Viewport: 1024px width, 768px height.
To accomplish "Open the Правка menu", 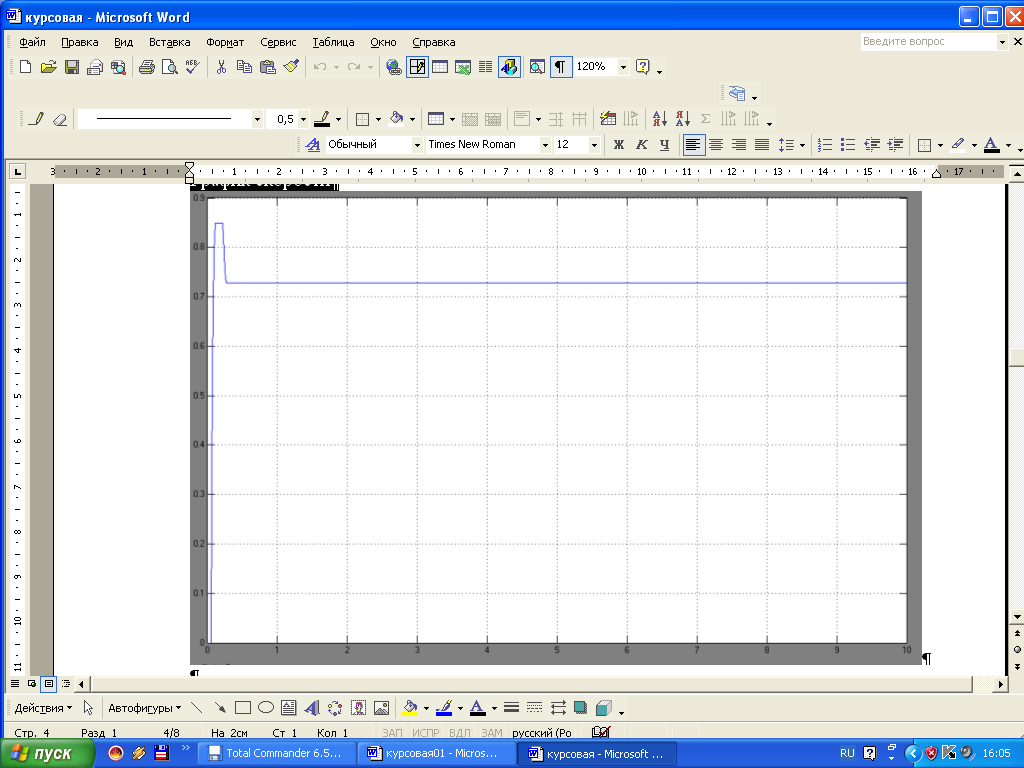I will point(80,42).
